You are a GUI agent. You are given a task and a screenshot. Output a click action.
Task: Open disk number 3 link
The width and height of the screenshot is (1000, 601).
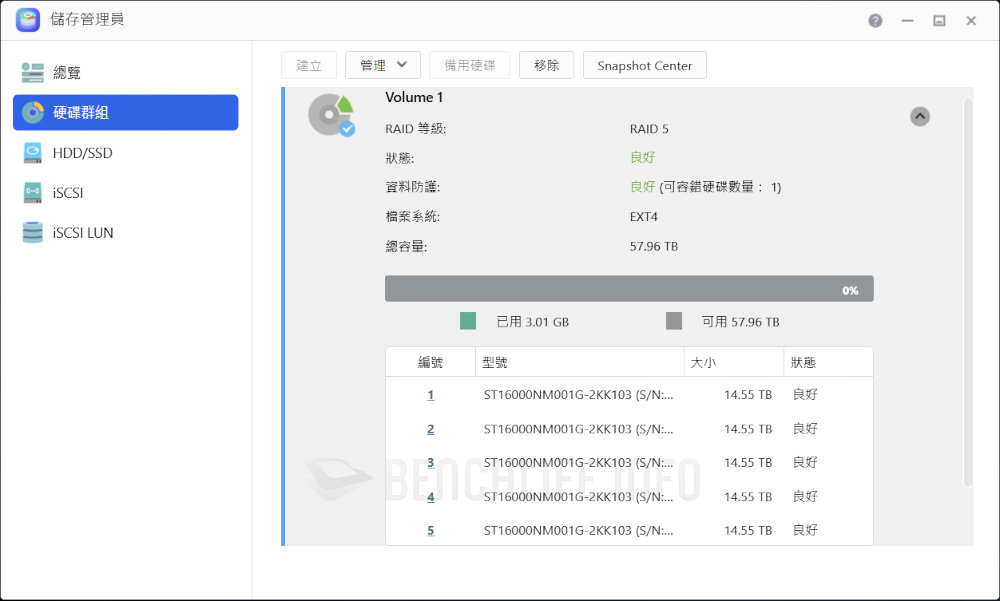(430, 463)
